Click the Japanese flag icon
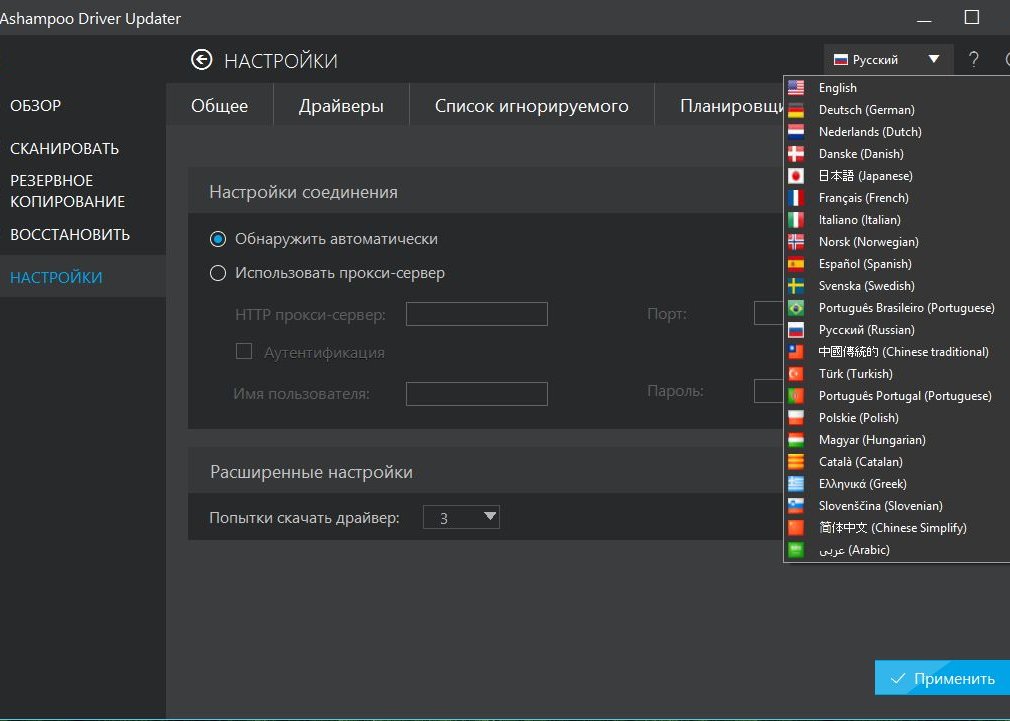 796,175
